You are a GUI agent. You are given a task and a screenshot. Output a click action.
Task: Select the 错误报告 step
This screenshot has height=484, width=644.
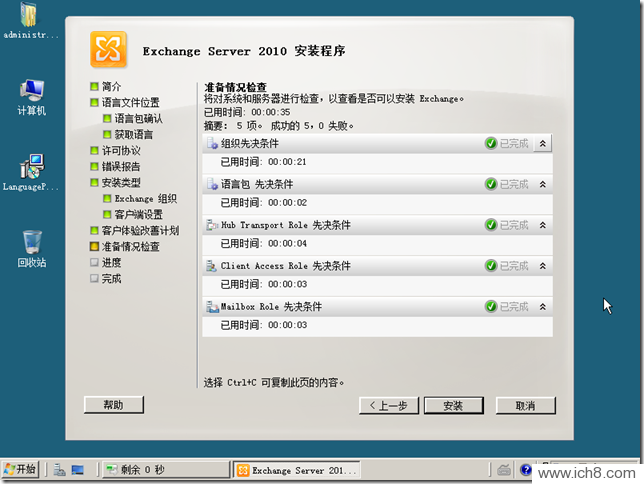pos(115,166)
